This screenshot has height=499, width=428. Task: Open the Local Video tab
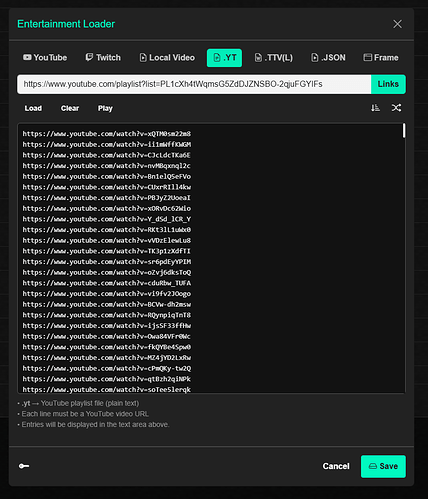click(x=167, y=58)
